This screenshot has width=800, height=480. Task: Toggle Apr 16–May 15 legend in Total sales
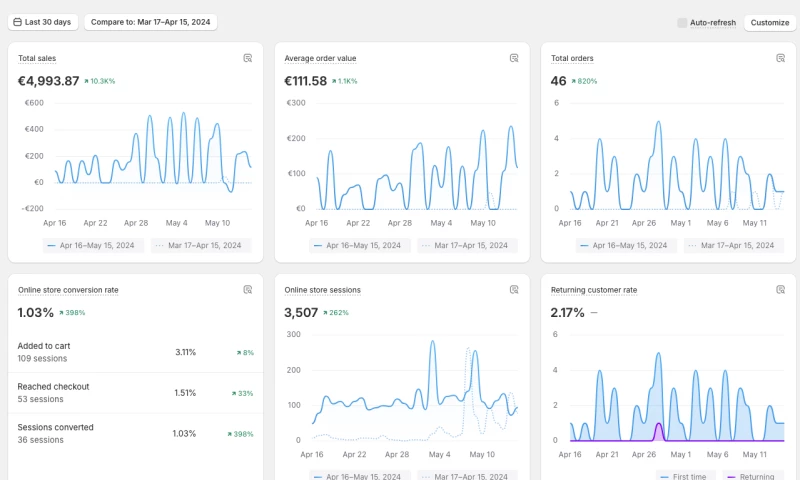click(x=96, y=245)
